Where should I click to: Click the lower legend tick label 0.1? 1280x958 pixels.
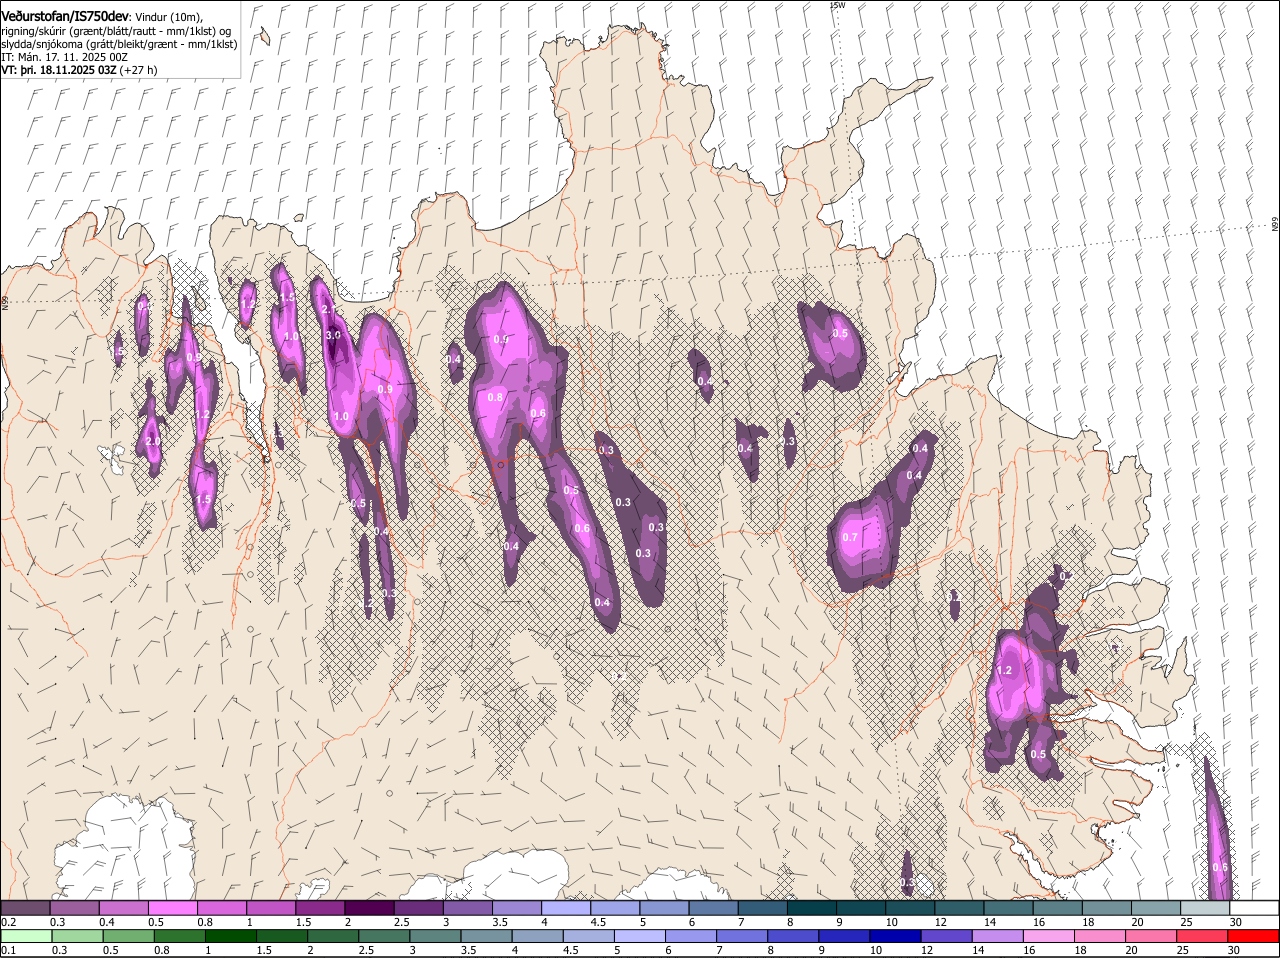[x=9, y=950]
